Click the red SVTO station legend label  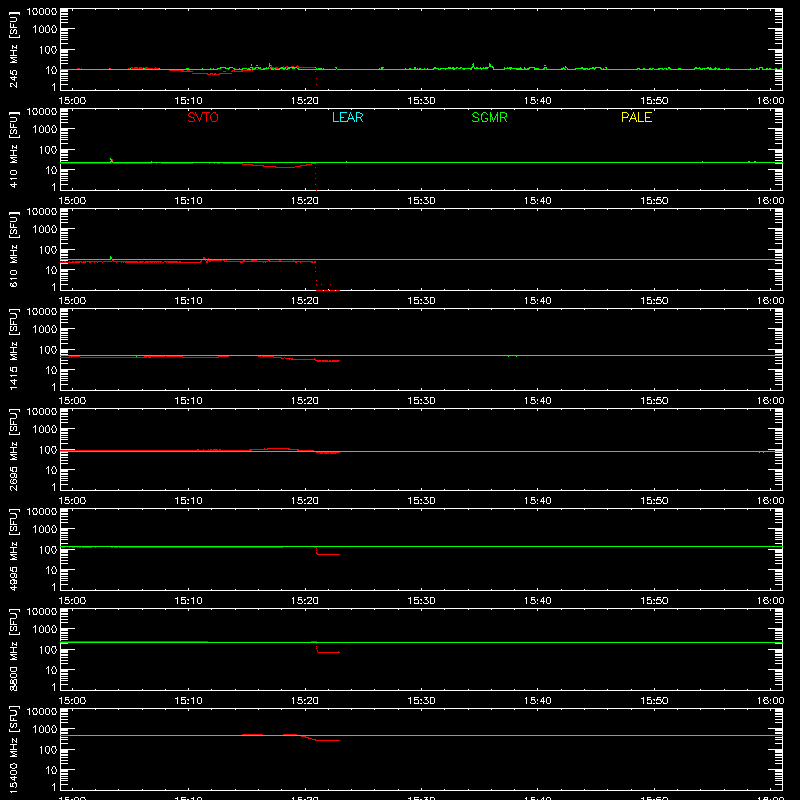(x=203, y=117)
